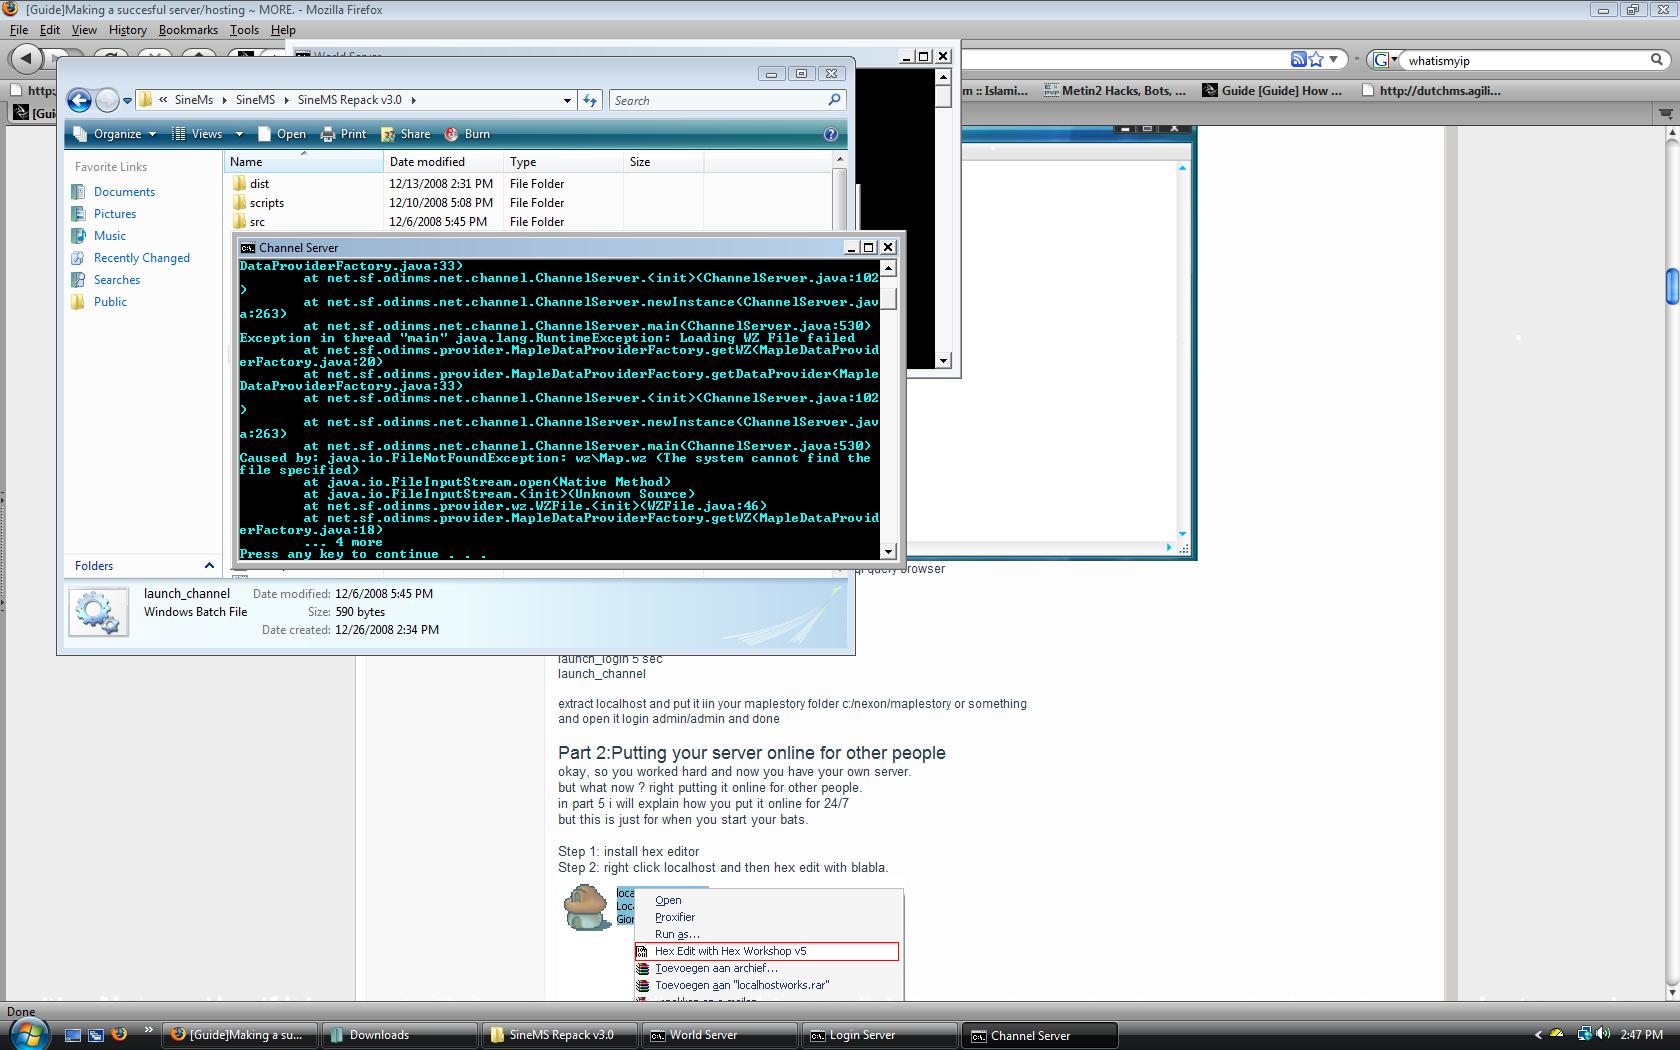The width and height of the screenshot is (1680, 1050).
Task: Open Firefox Help menu
Action: 283,30
